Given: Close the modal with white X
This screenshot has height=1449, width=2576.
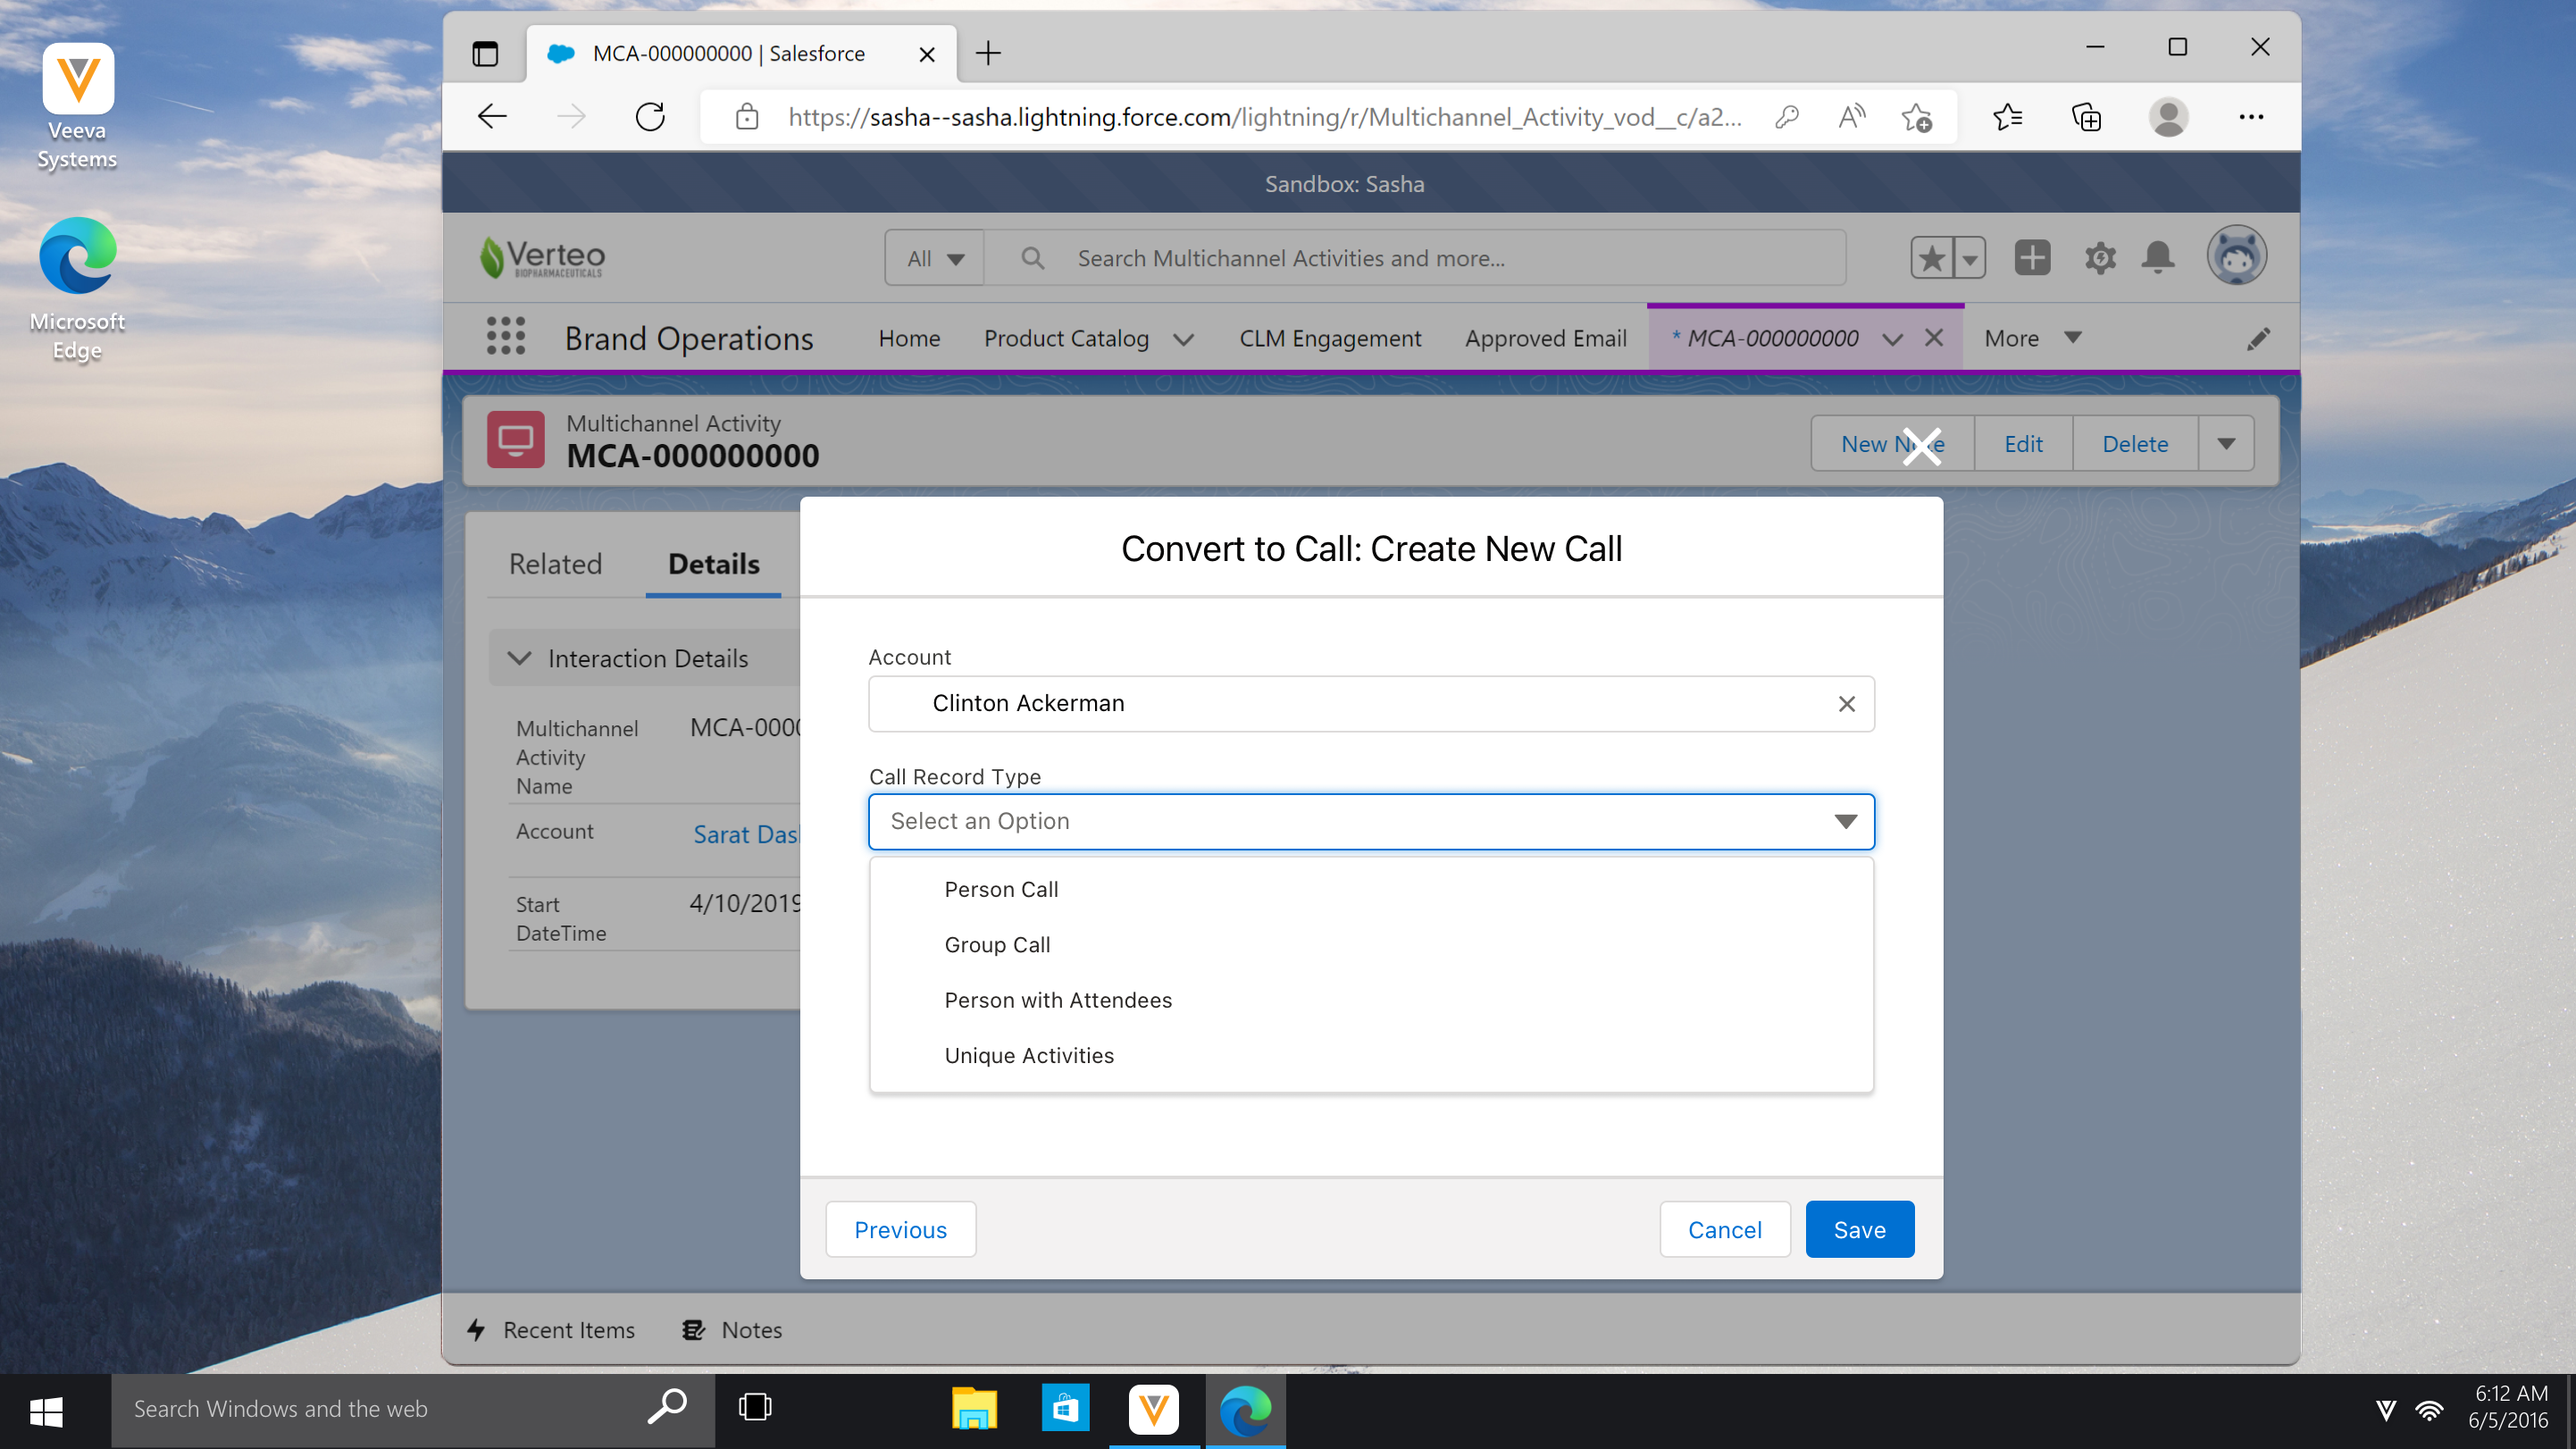Looking at the screenshot, I should [x=1921, y=446].
